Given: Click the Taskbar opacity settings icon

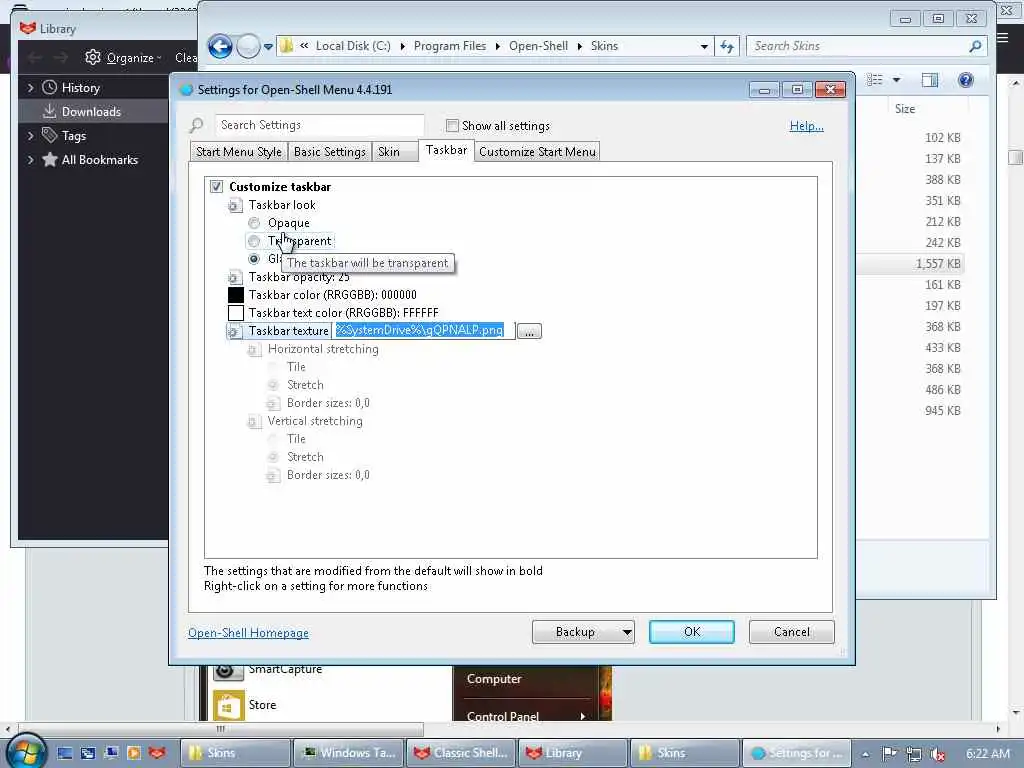Looking at the screenshot, I should pyautogui.click(x=234, y=278).
